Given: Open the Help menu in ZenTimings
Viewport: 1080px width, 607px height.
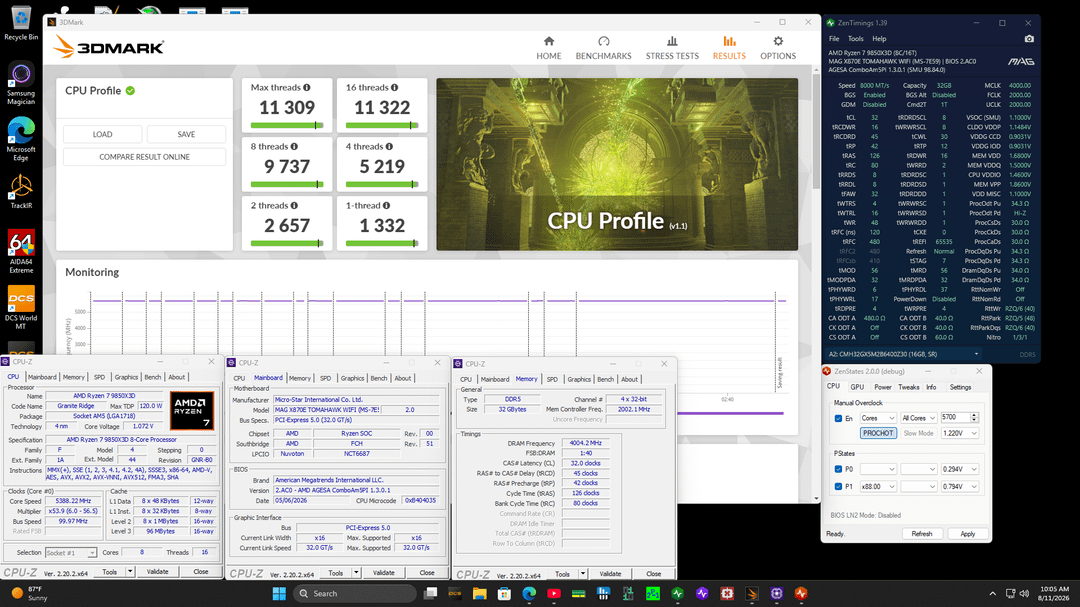Looking at the screenshot, I should click(880, 39).
